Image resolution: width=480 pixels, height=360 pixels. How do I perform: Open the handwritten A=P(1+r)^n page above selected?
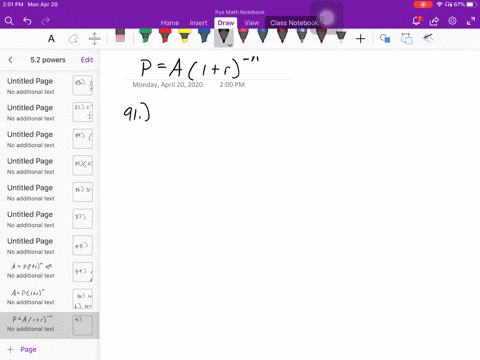[50, 299]
